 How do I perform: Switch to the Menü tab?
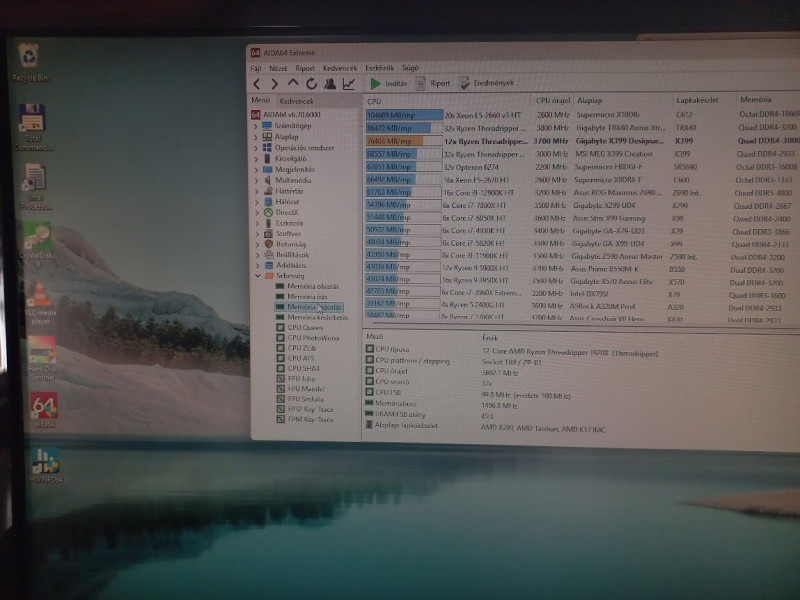[260, 100]
